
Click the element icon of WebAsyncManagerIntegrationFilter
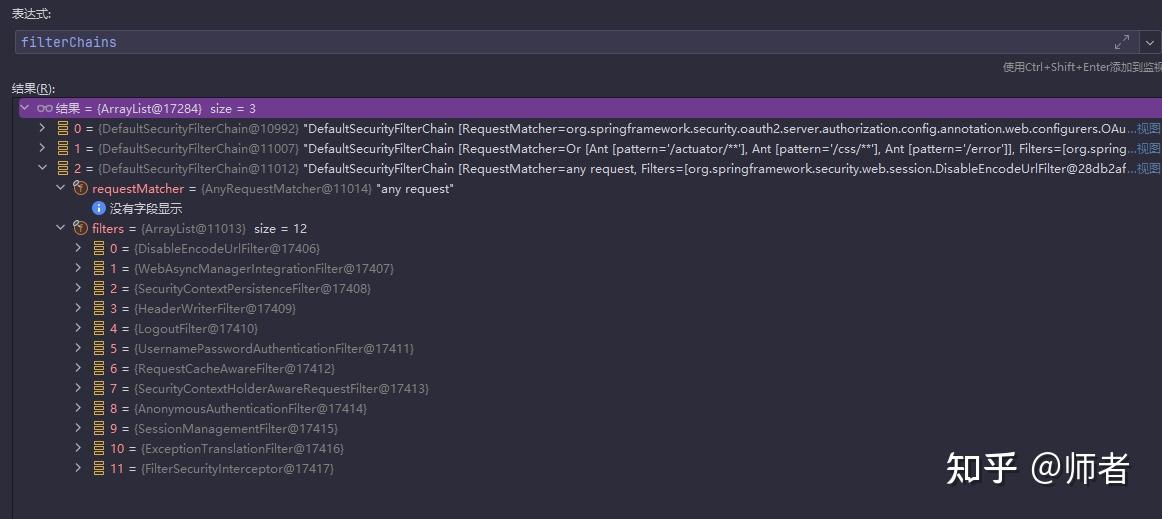[99, 268]
